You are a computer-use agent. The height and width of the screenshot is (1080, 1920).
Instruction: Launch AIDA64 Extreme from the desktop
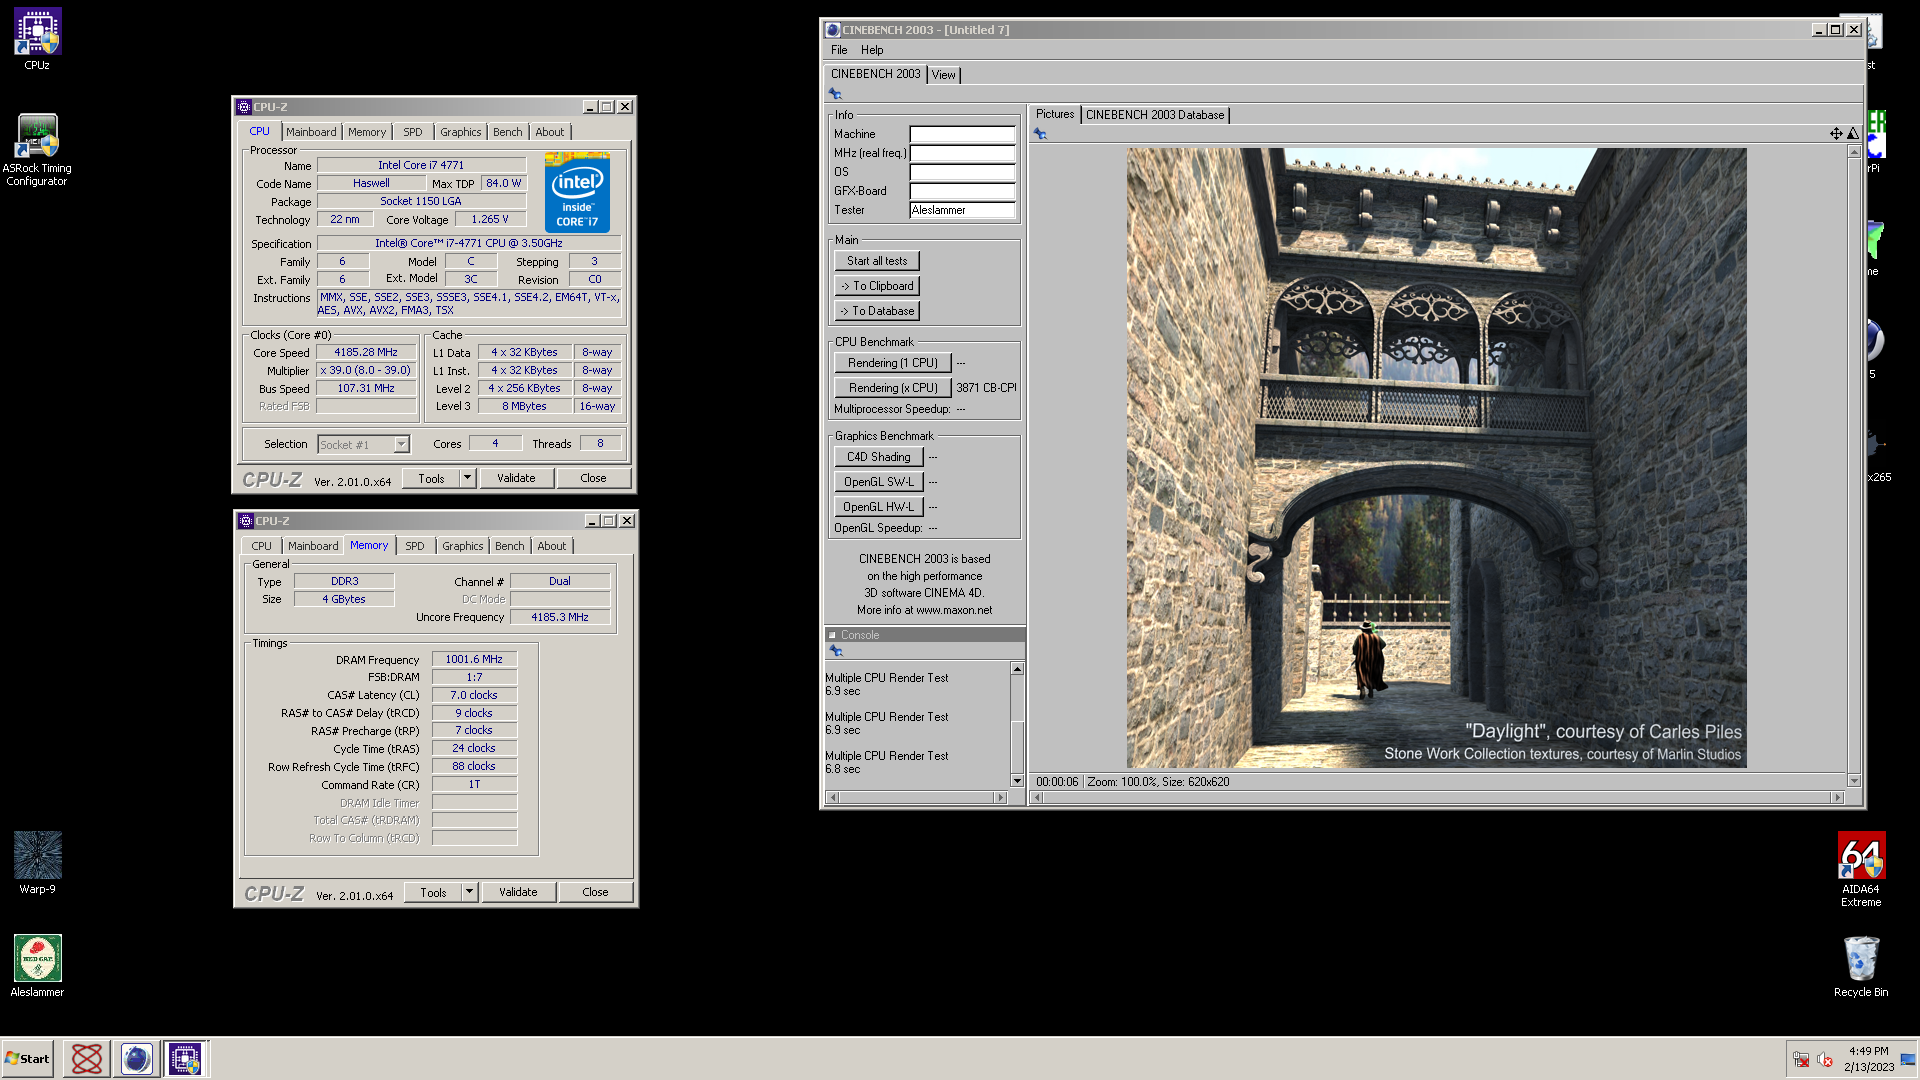[x=1861, y=869]
